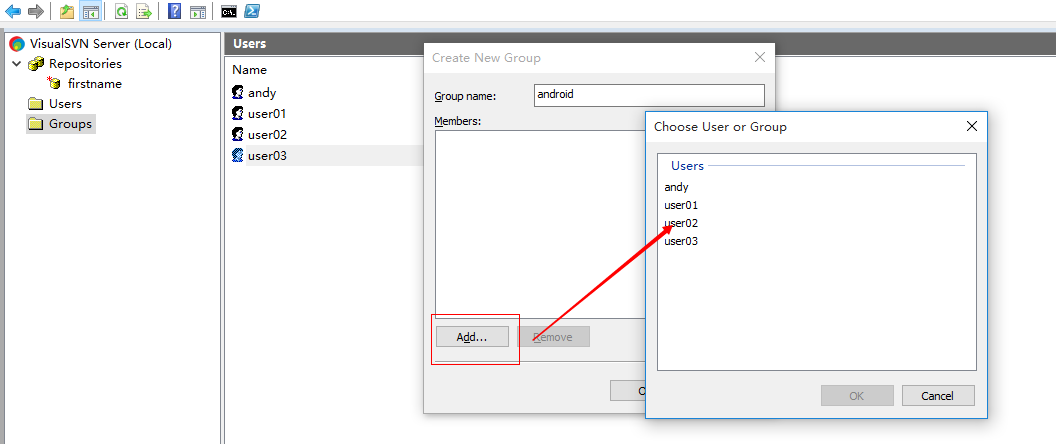Click the Up One Level folder icon
This screenshot has height=444, width=1056.
(x=67, y=11)
